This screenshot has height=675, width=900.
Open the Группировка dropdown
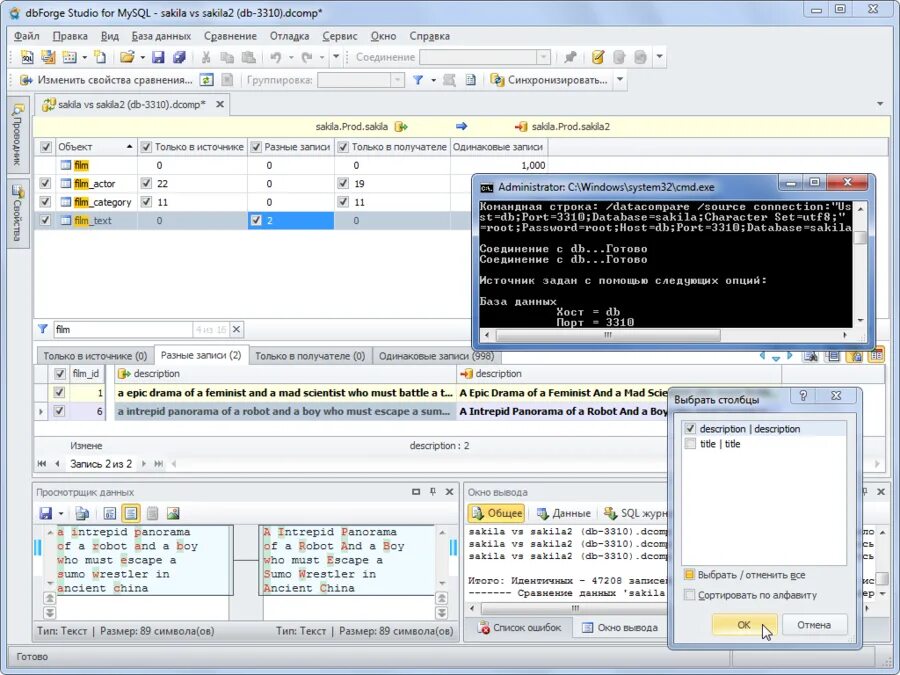pyautogui.click(x=397, y=80)
